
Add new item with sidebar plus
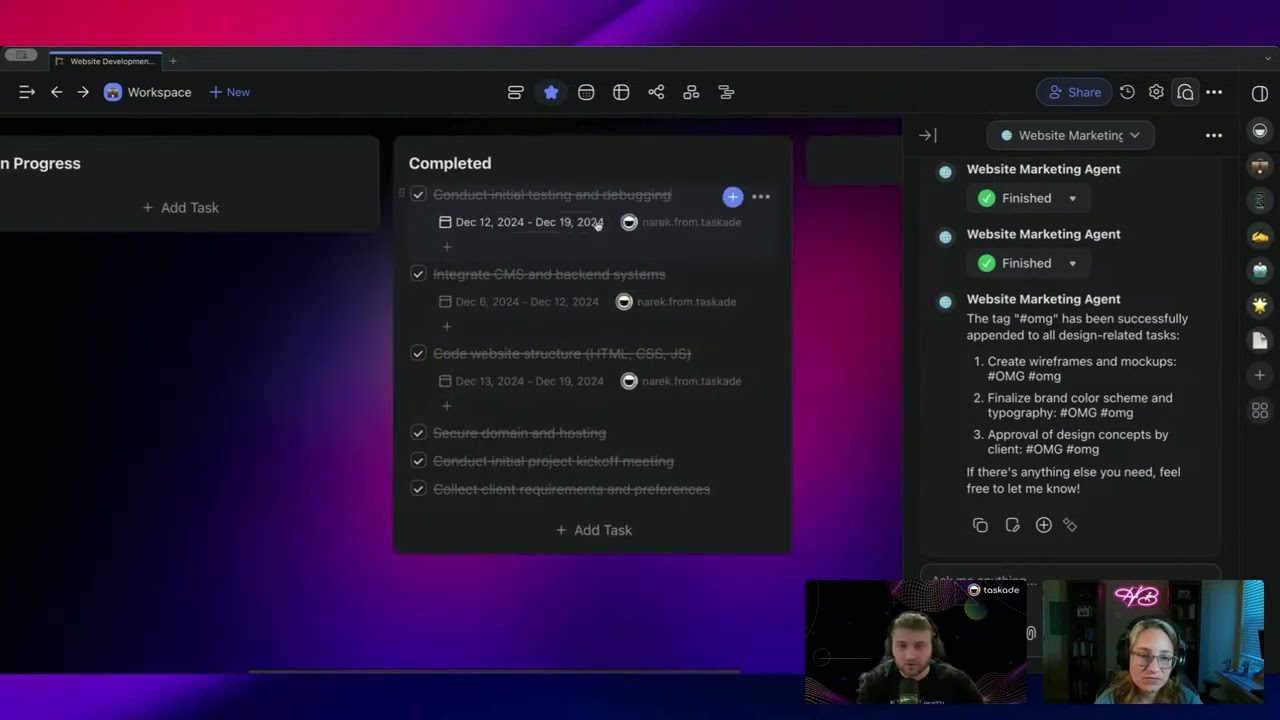pyautogui.click(x=1260, y=375)
